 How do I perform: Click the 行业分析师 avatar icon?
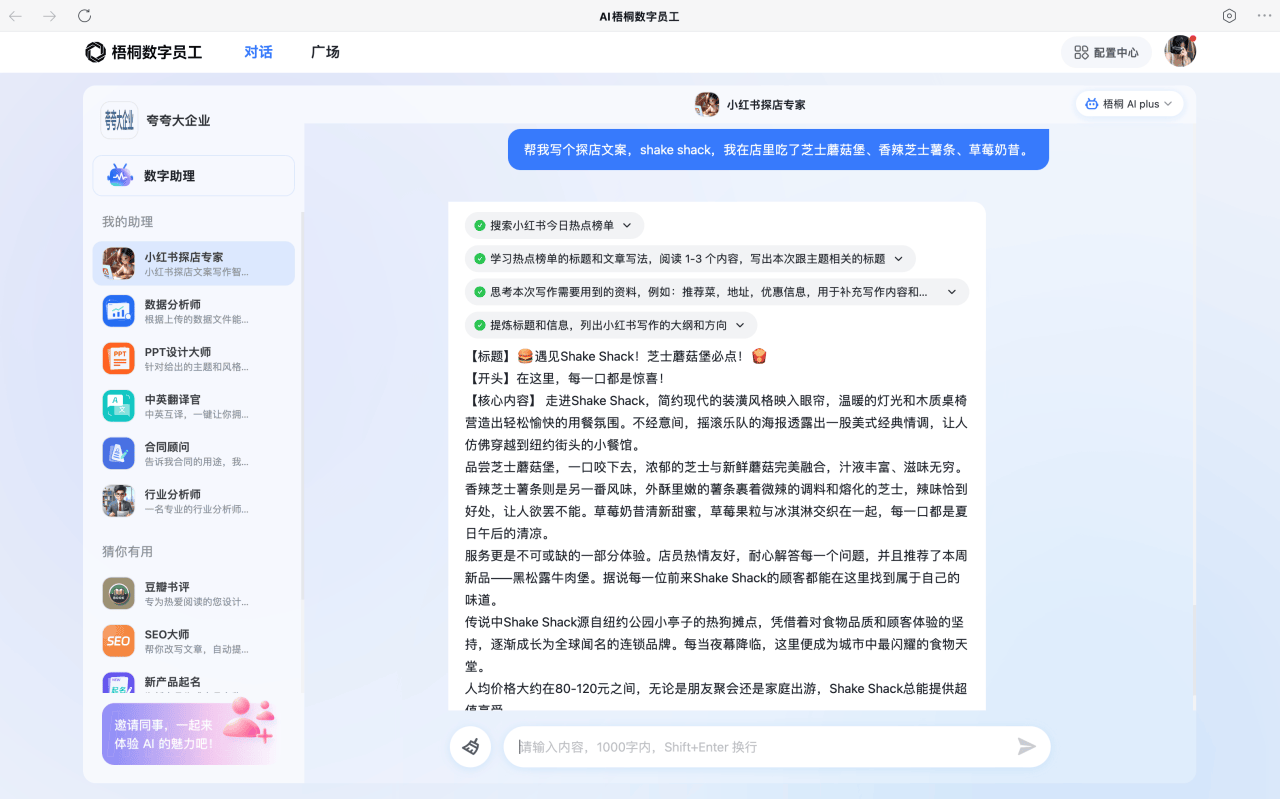tap(118, 501)
